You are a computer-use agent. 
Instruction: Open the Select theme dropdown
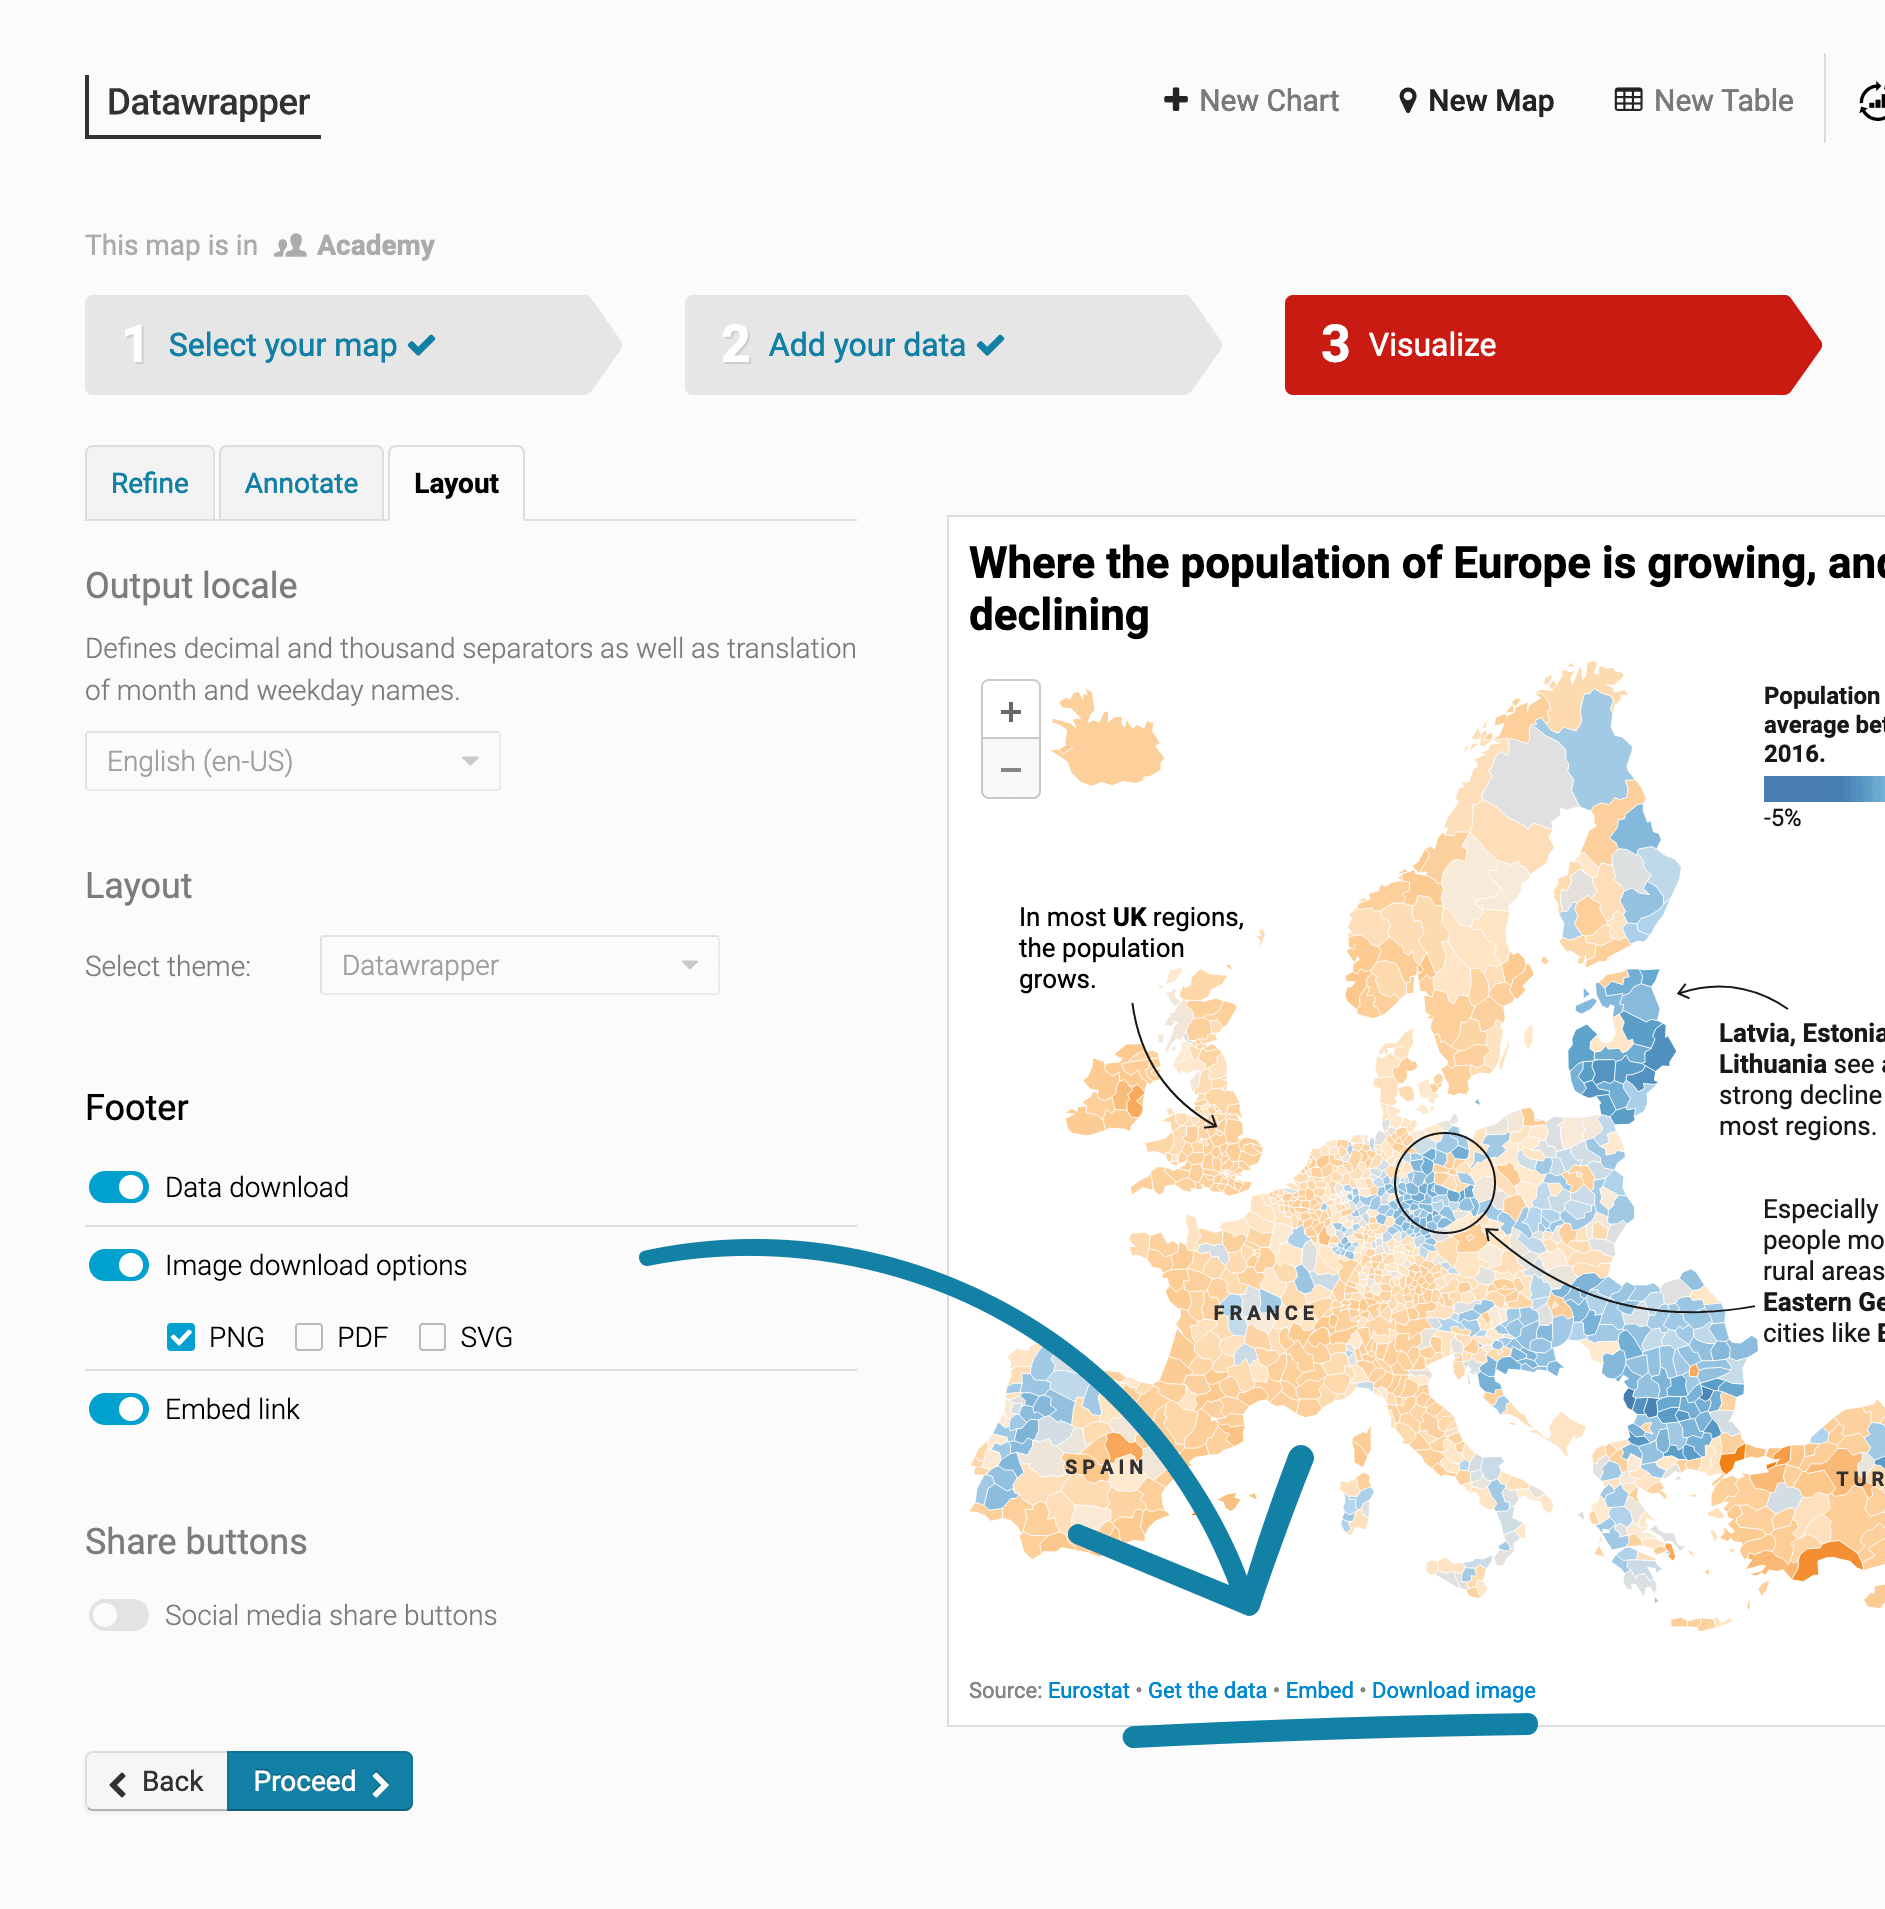pyautogui.click(x=519, y=965)
